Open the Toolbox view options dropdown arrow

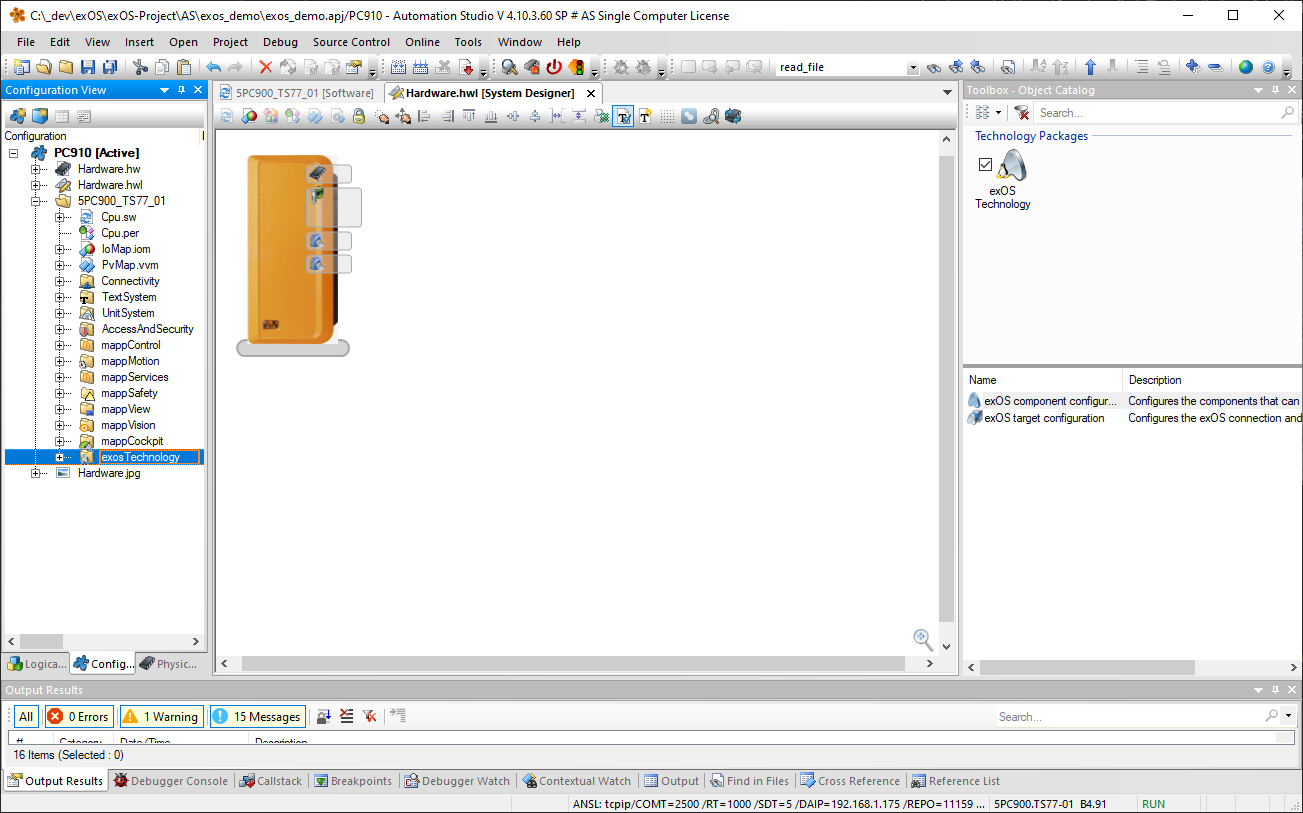click(x=998, y=113)
